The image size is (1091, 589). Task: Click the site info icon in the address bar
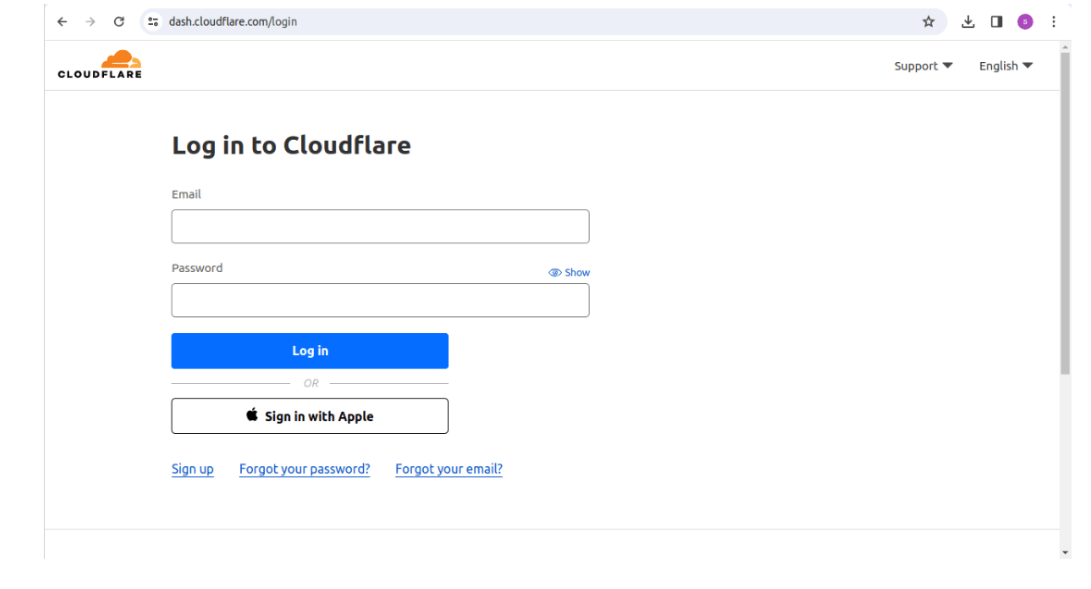click(152, 21)
